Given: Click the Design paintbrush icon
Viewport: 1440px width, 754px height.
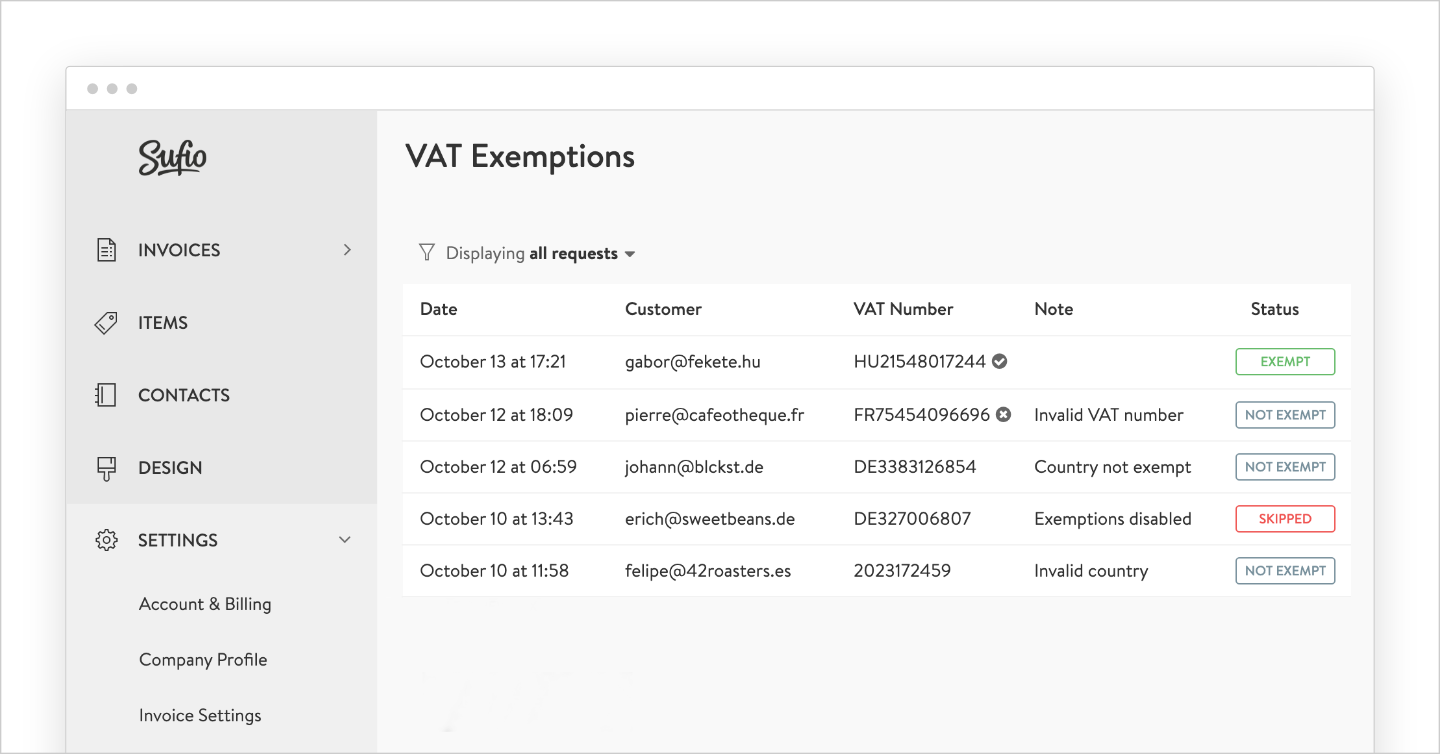Looking at the screenshot, I should (106, 468).
